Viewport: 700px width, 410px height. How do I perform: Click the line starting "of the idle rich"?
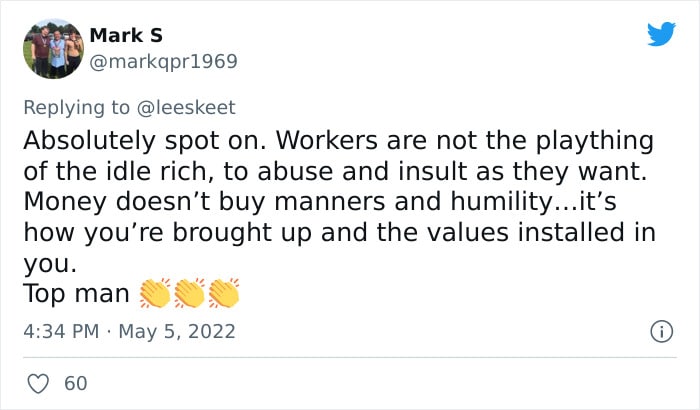(x=335, y=171)
